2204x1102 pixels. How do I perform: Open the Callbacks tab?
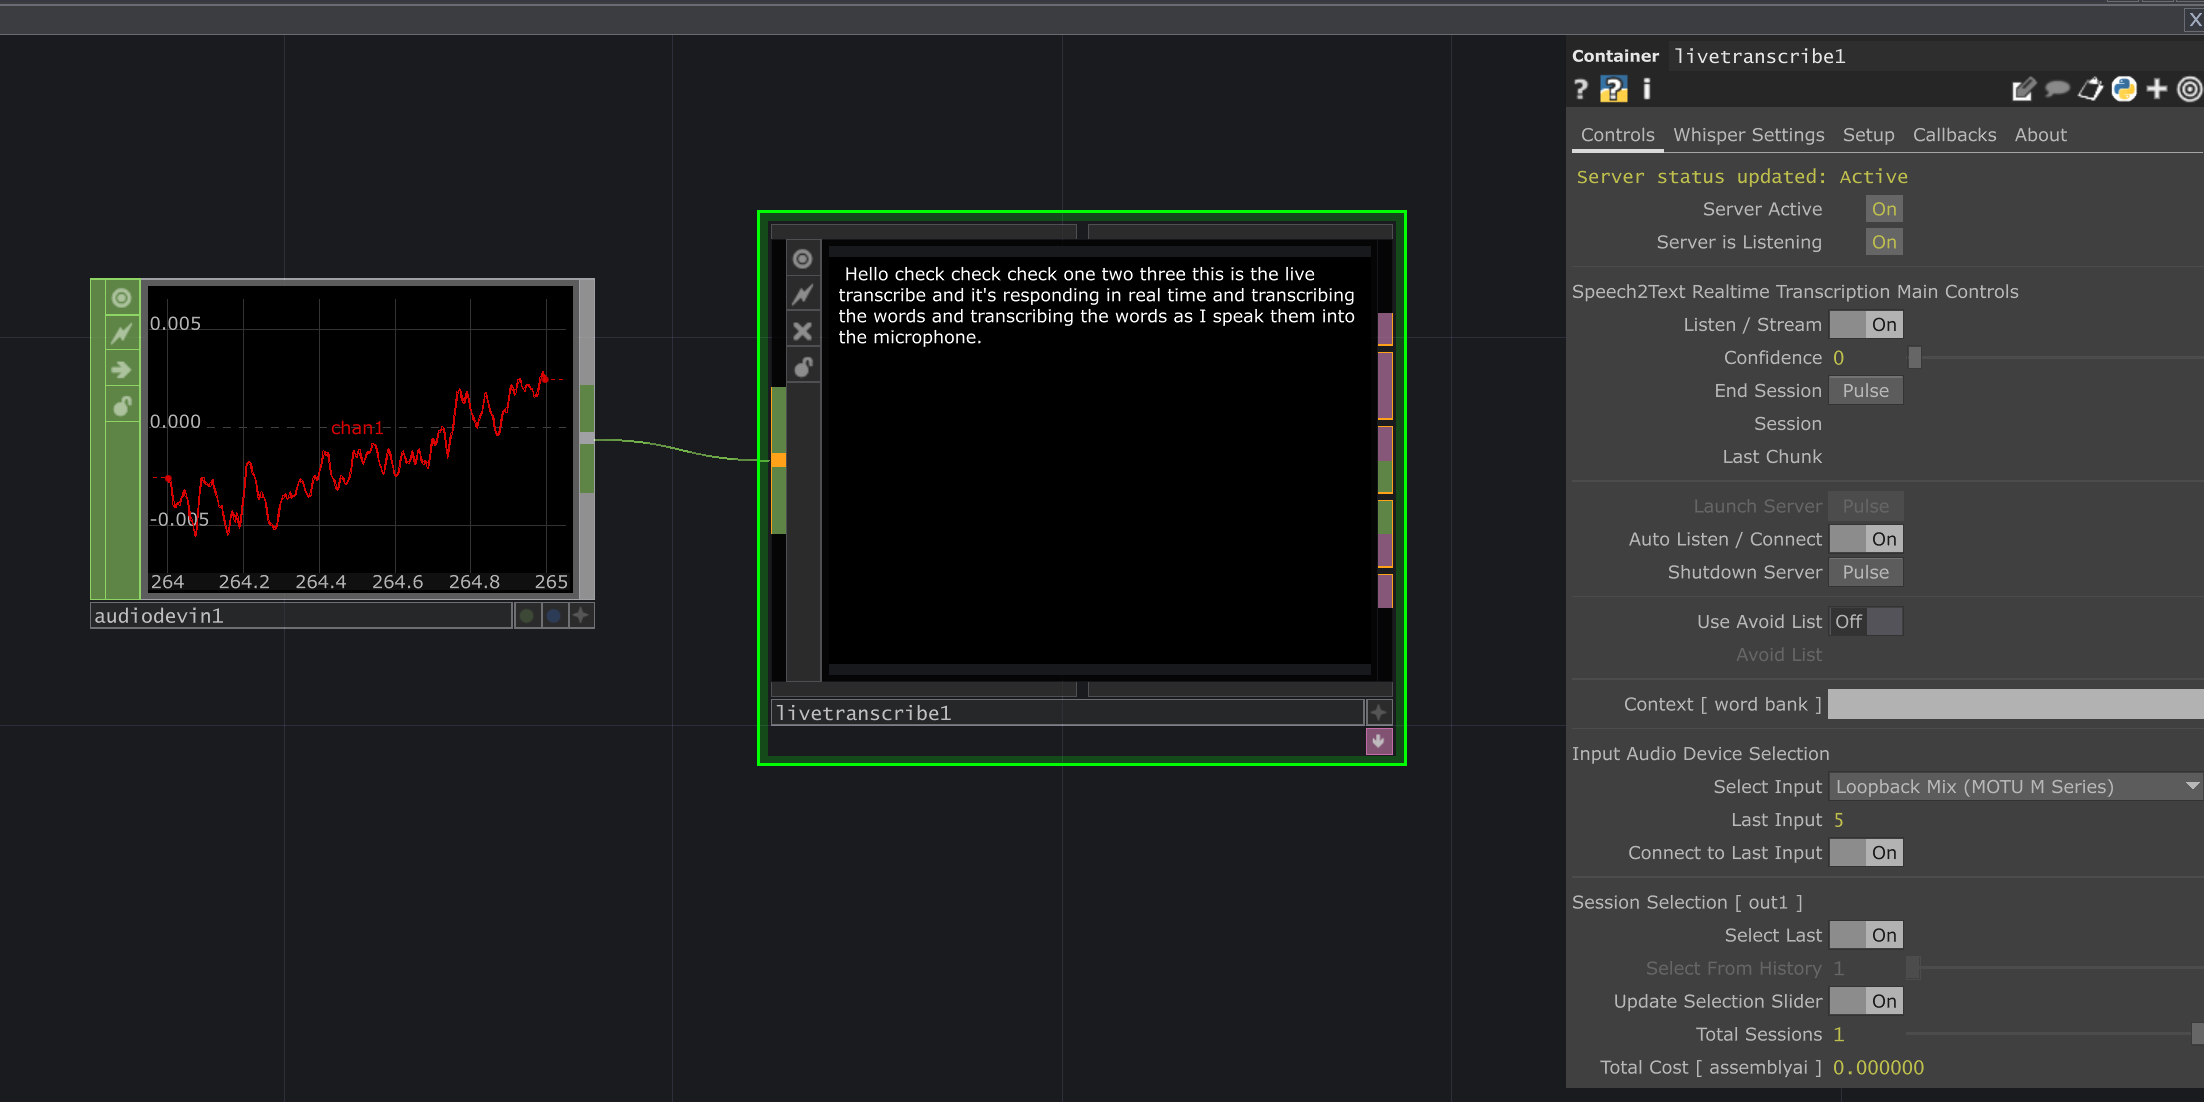[1954, 135]
